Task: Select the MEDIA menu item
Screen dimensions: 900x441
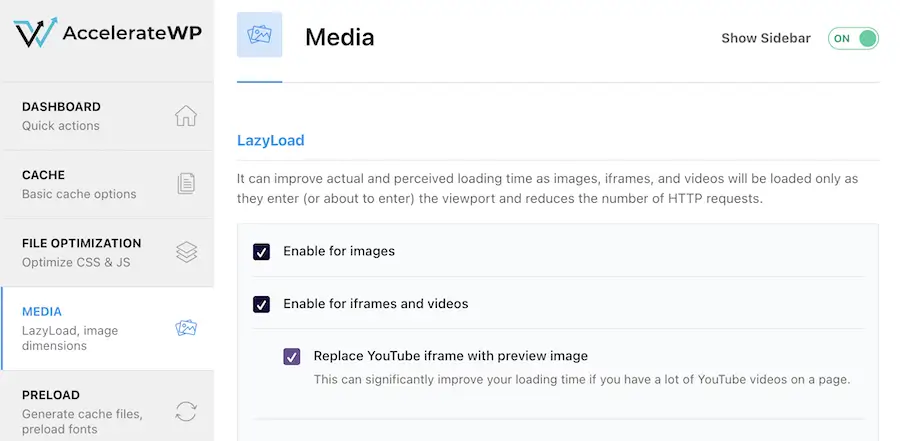Action: tap(107, 328)
